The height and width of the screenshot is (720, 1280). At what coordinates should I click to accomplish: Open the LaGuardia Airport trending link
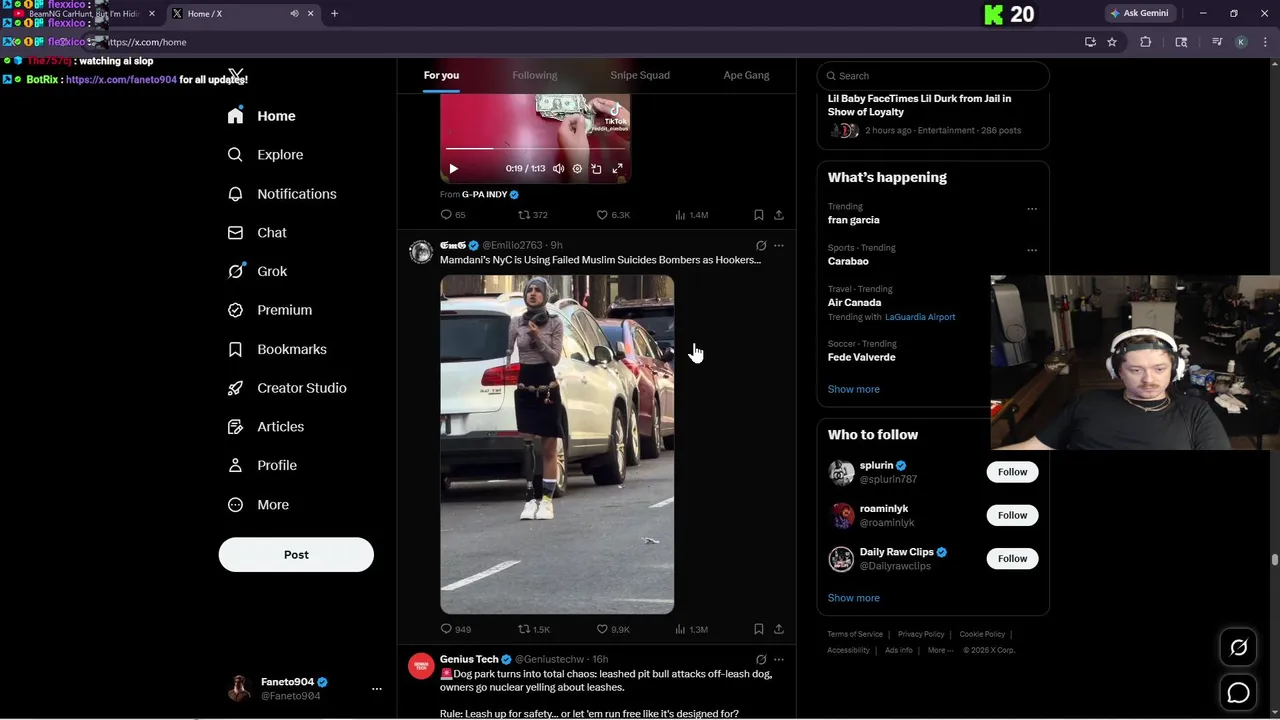[x=920, y=317]
